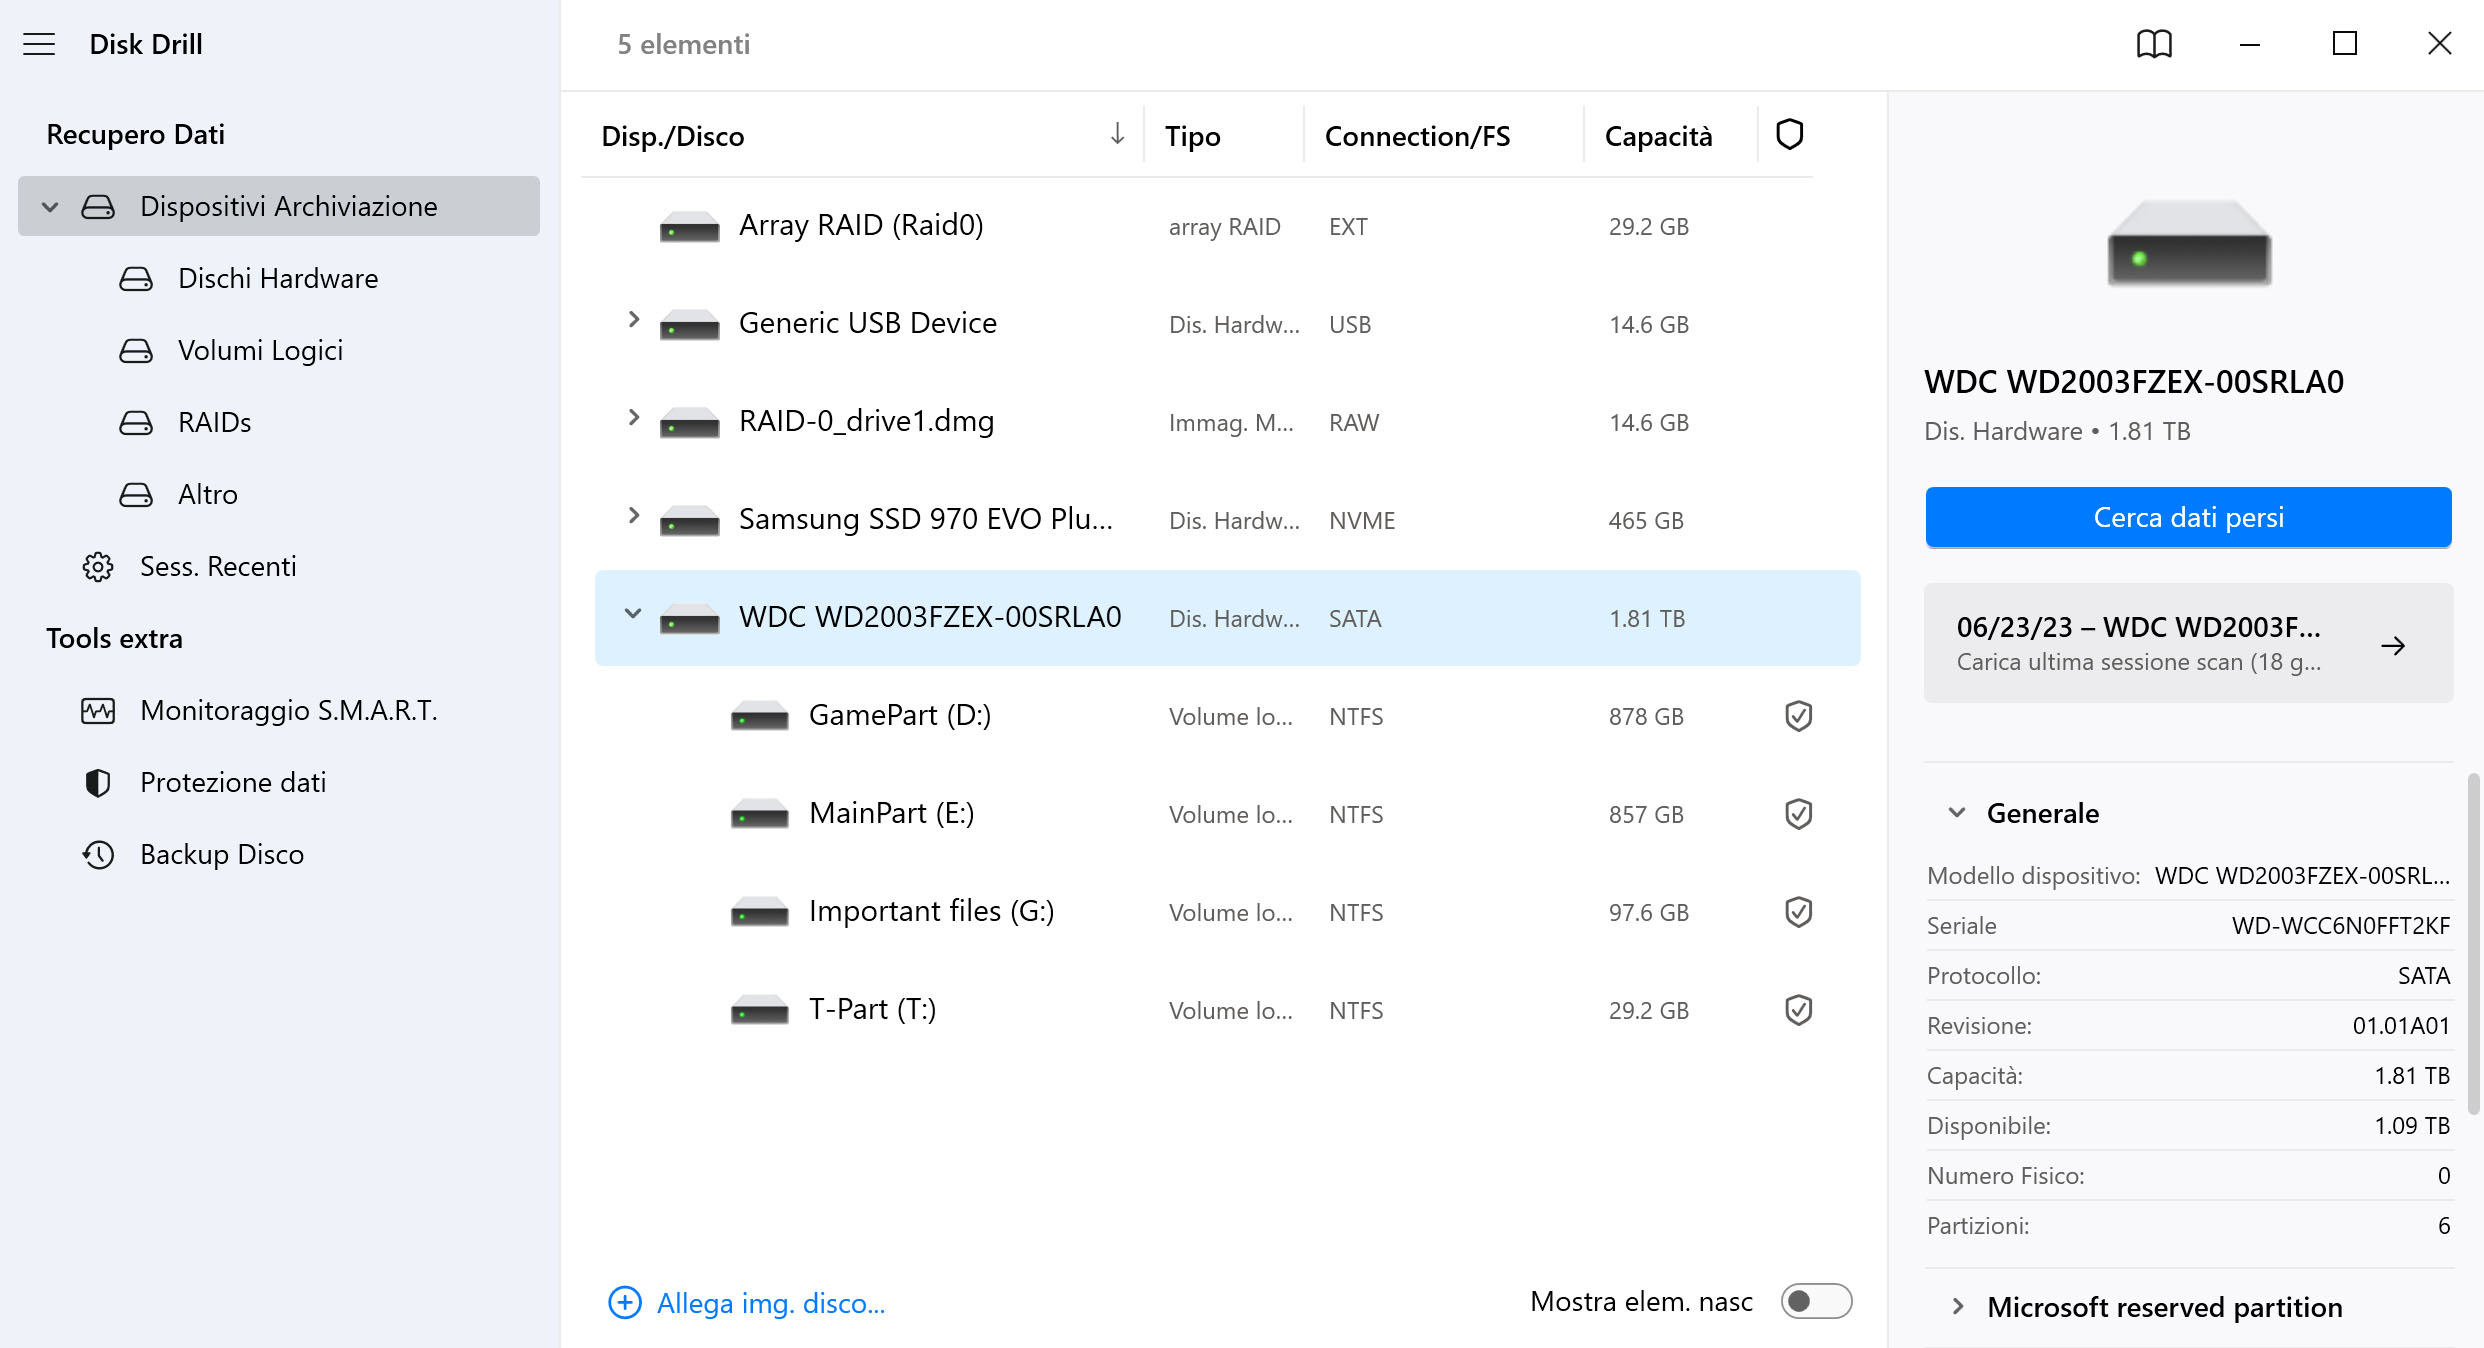
Task: Click 465 GB capacity cell
Action: click(1646, 521)
